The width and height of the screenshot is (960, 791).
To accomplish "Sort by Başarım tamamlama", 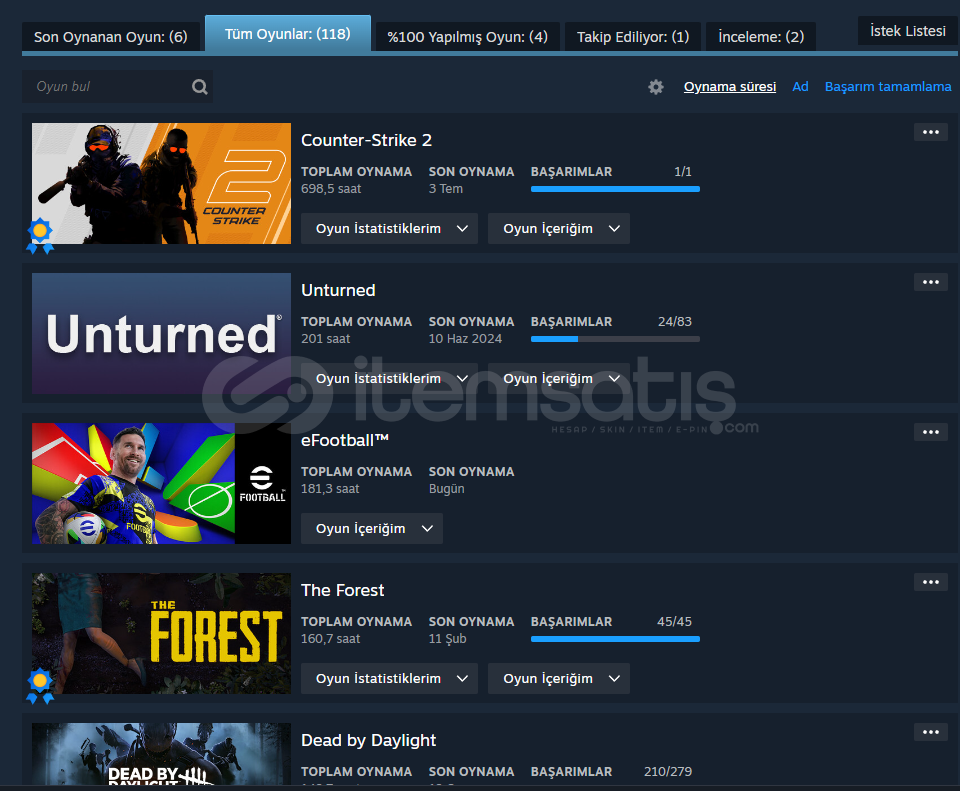I will pyautogui.click(x=888, y=87).
